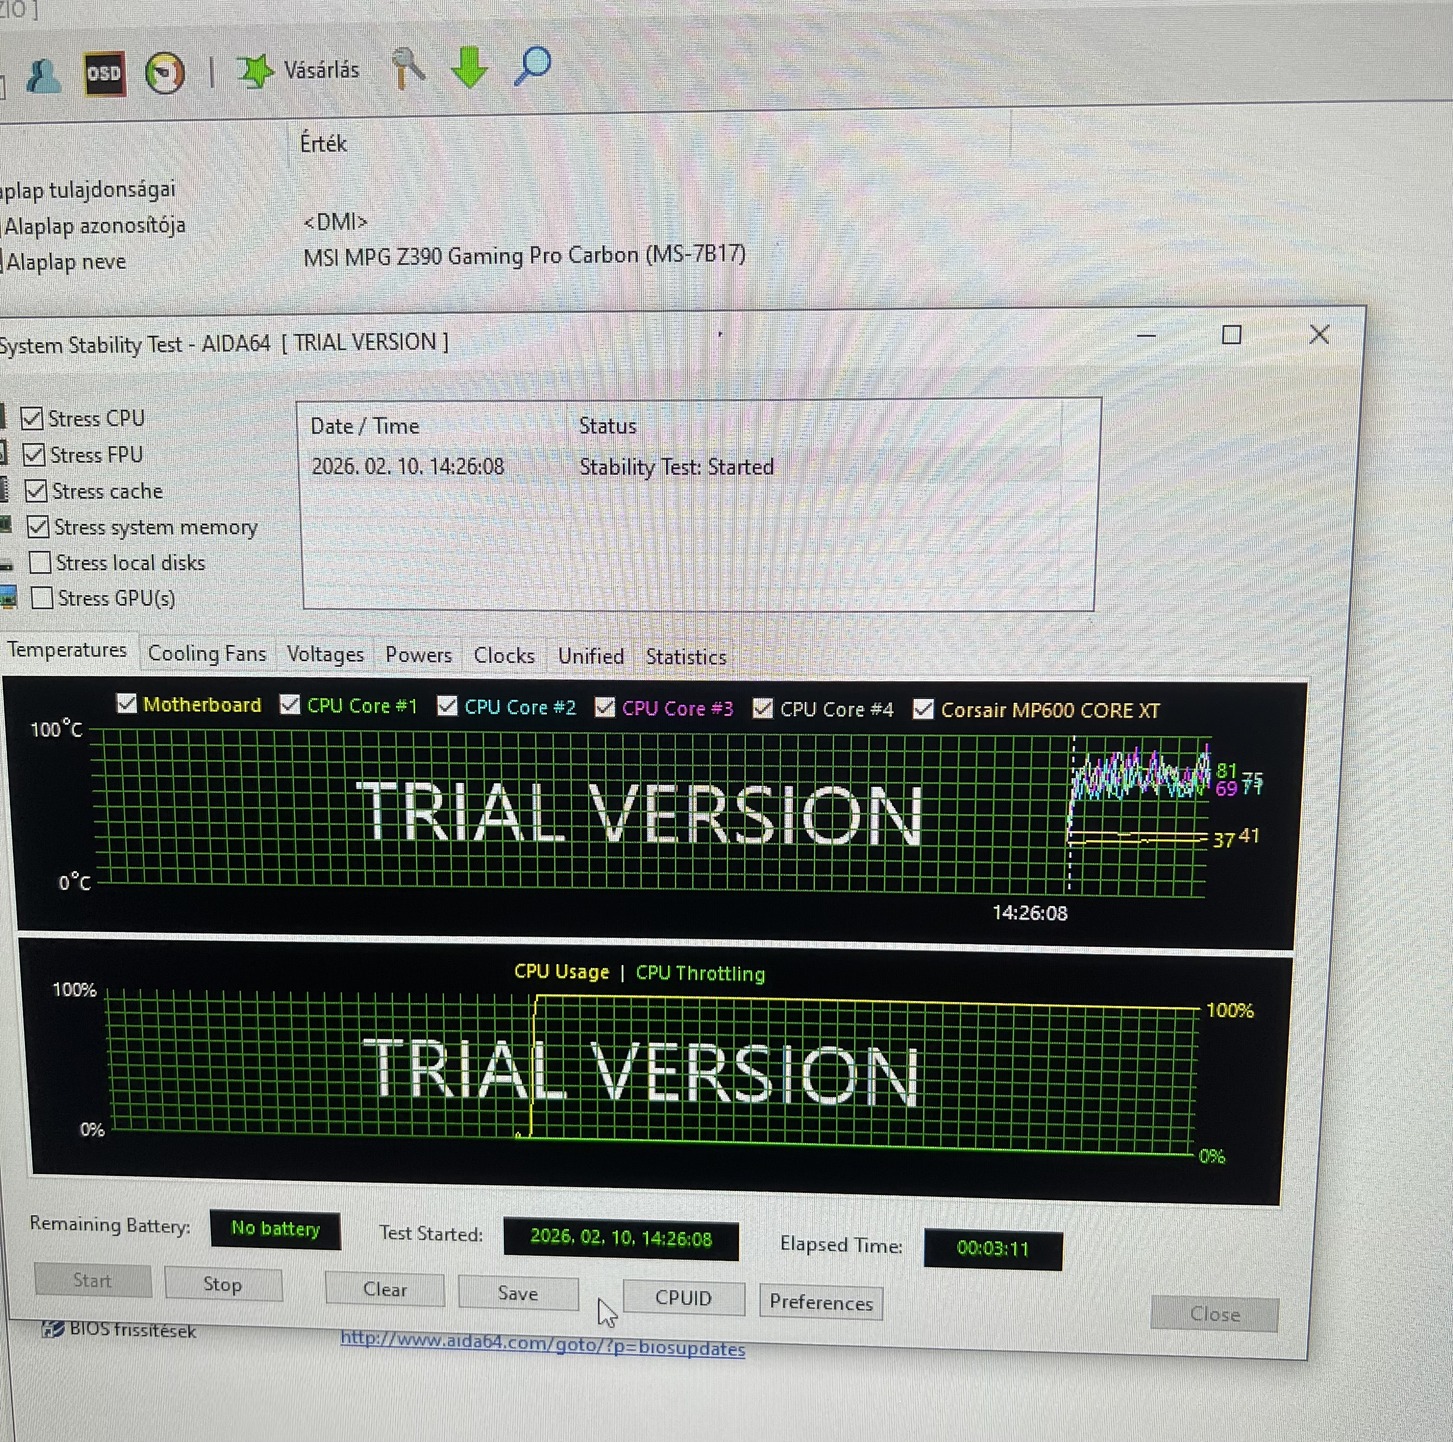Click the Date / Time column header
1453x1442 pixels.
pyautogui.click(x=365, y=426)
